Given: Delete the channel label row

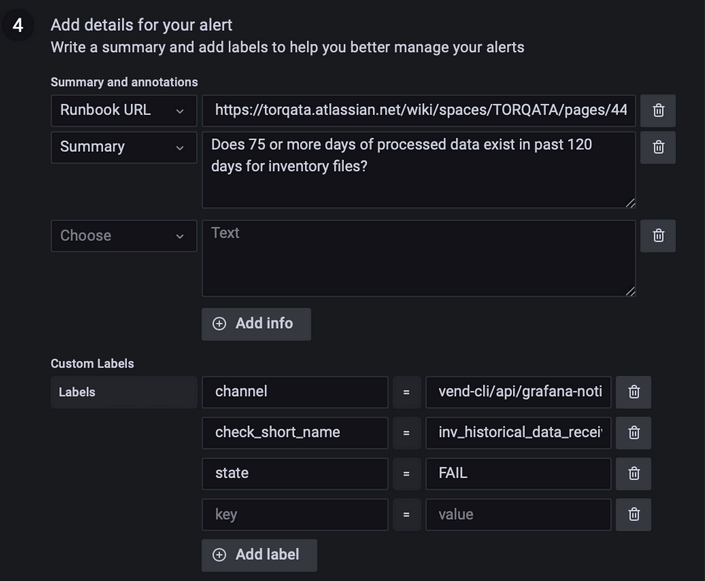Looking at the screenshot, I should (x=634, y=392).
